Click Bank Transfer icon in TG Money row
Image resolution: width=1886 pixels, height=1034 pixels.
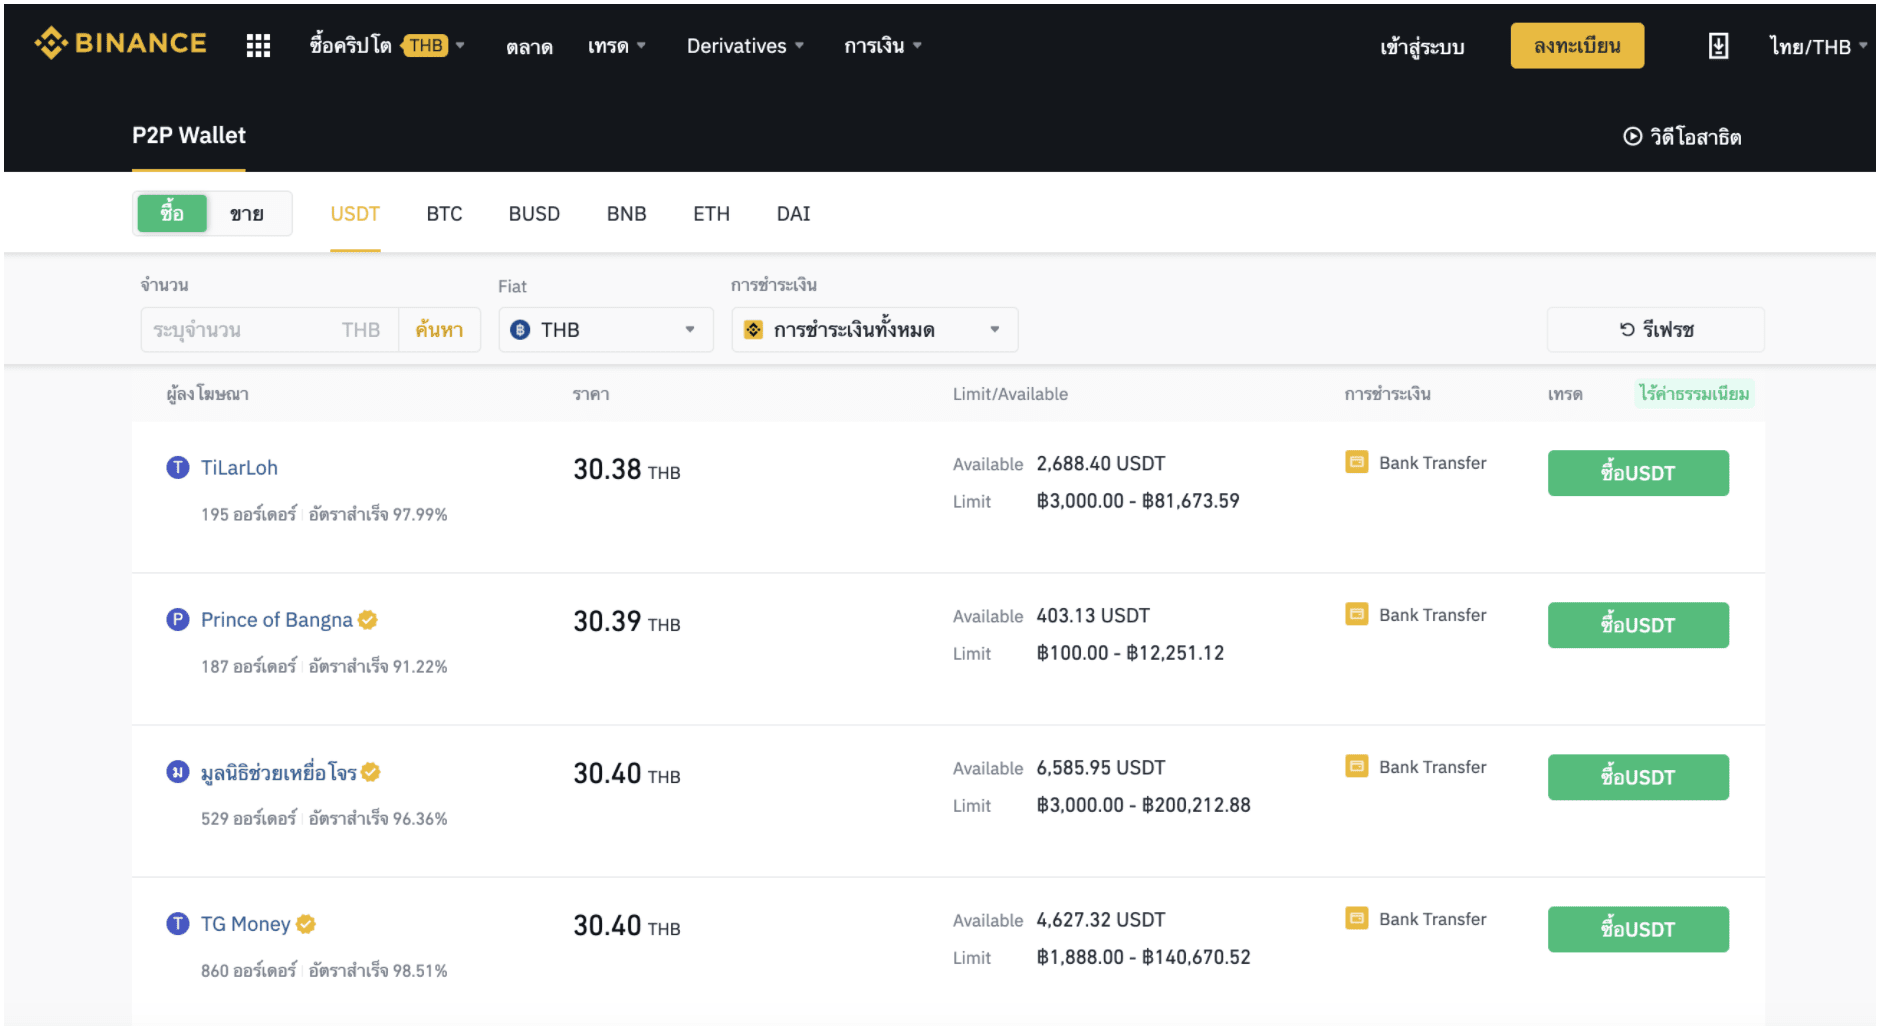(x=1356, y=918)
